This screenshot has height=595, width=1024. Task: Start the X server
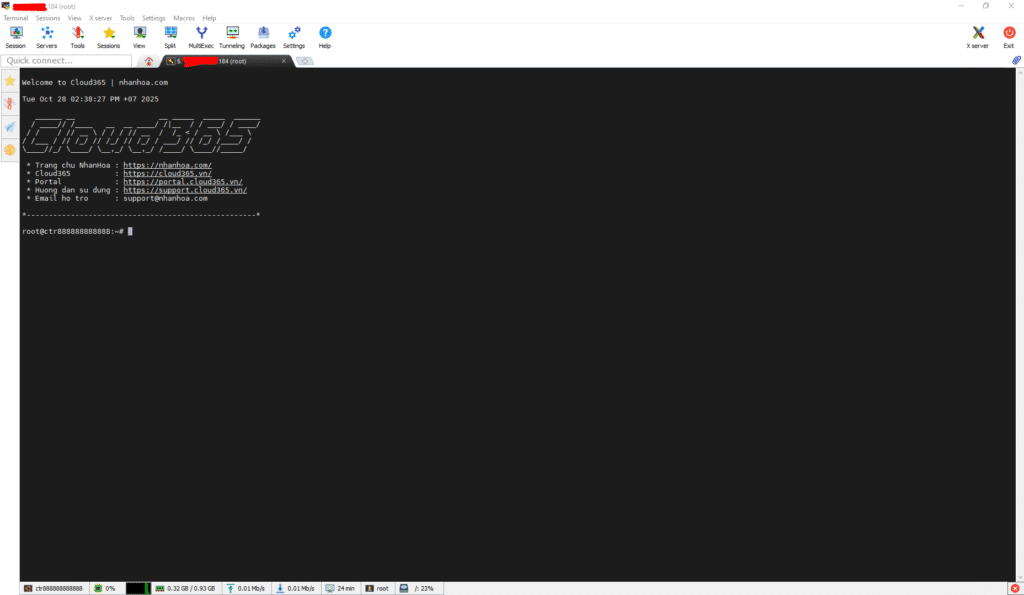[x=978, y=37]
